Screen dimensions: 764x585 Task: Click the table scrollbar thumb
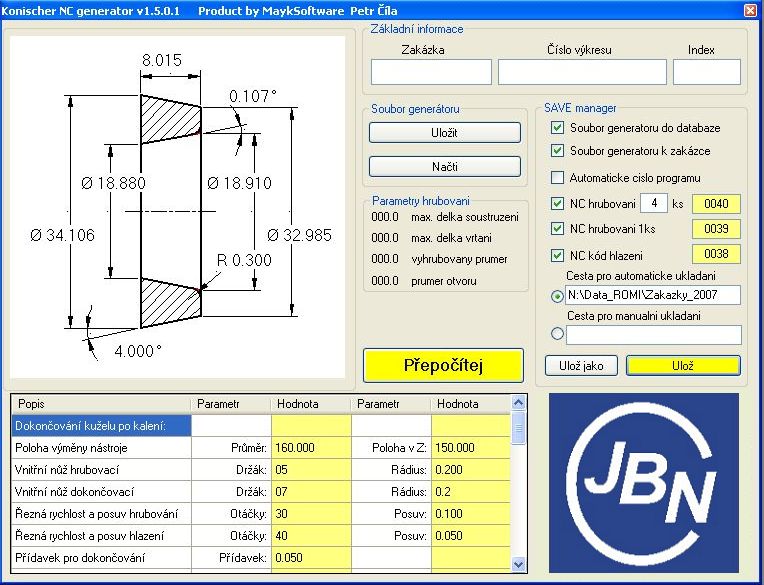pyautogui.click(x=518, y=428)
